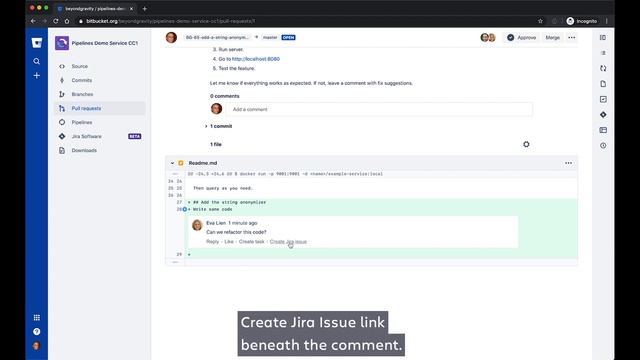Click the pull request author avatar
The height and width of the screenshot is (360, 640).
[x=171, y=38]
